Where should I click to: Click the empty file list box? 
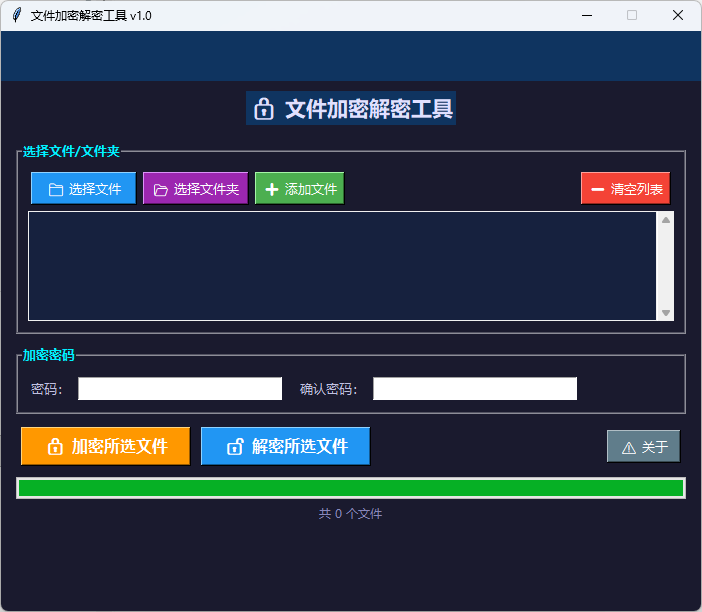[x=342, y=266]
